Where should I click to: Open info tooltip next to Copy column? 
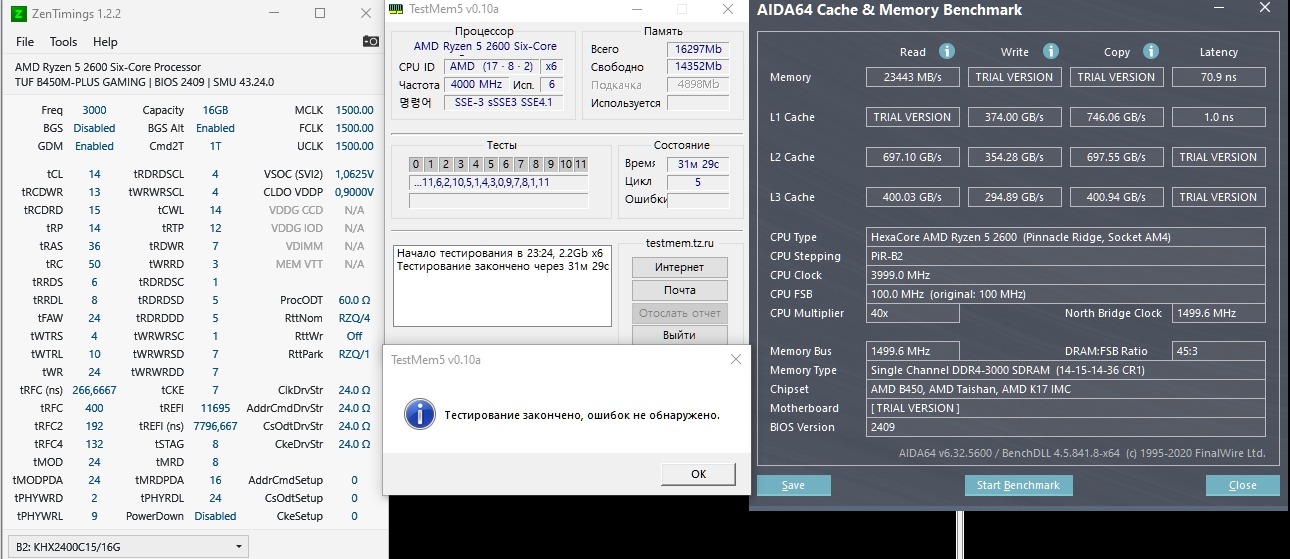[x=1151, y=51]
